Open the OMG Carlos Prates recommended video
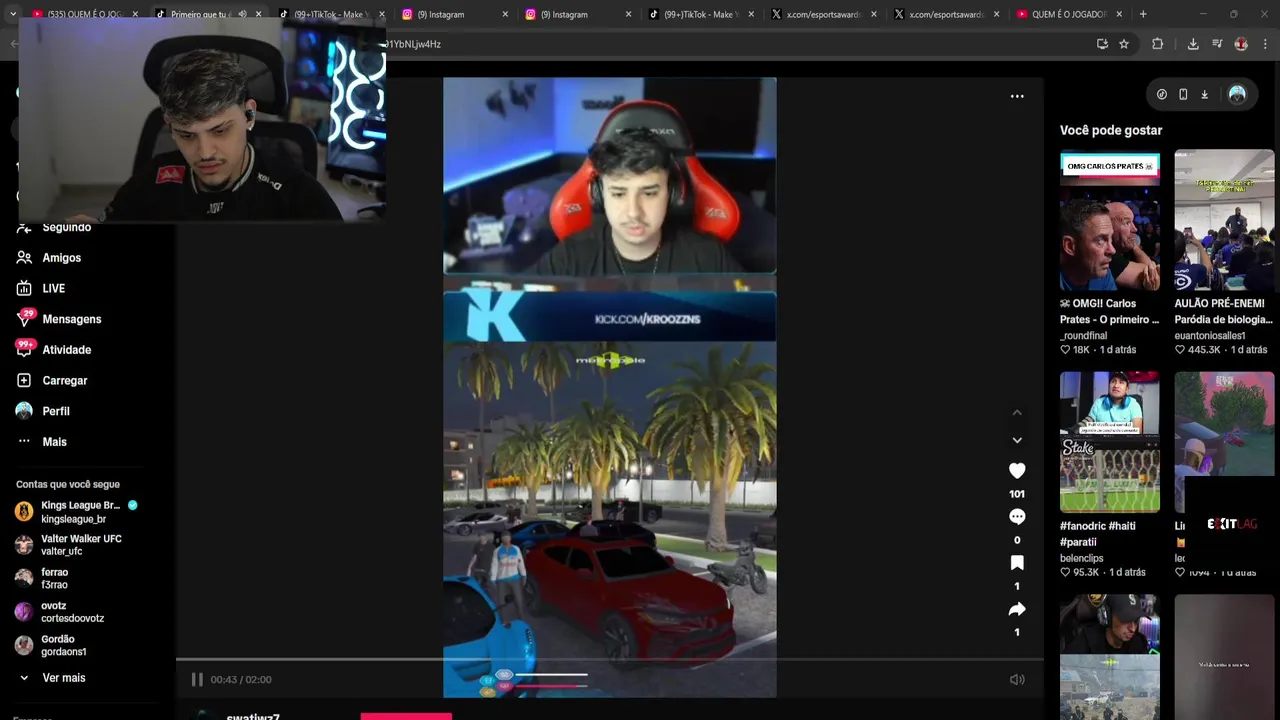 [1110, 220]
